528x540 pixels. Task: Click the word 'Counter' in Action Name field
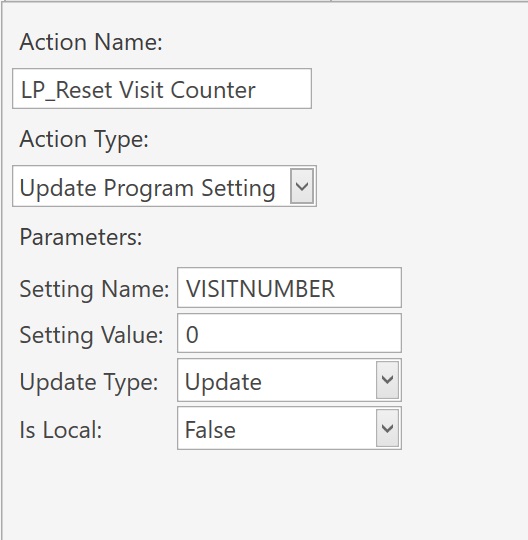point(213,90)
